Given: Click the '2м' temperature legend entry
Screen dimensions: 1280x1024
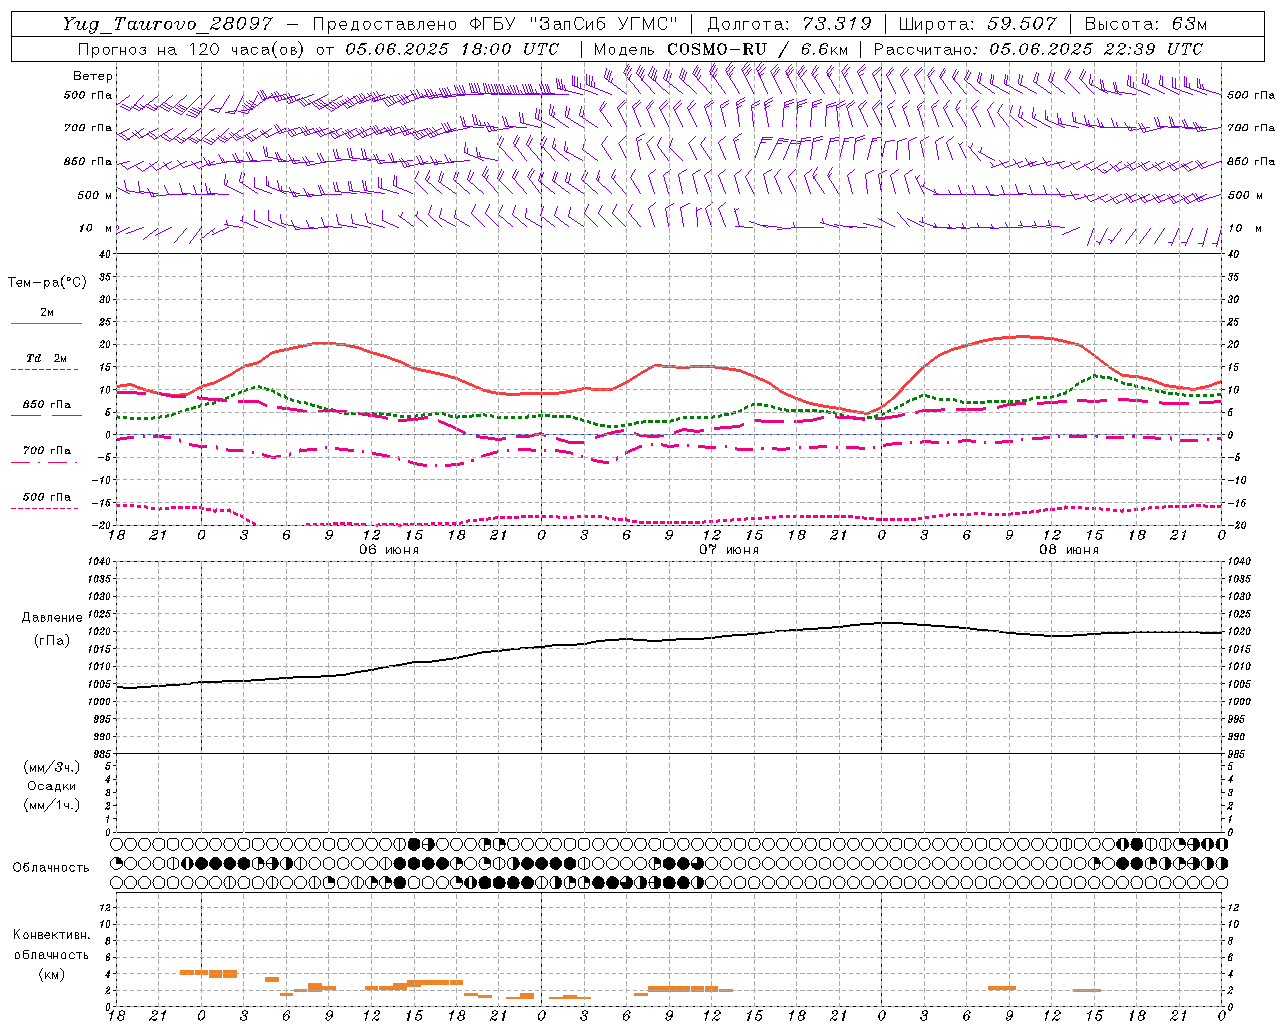Looking at the screenshot, I should pos(47,313).
